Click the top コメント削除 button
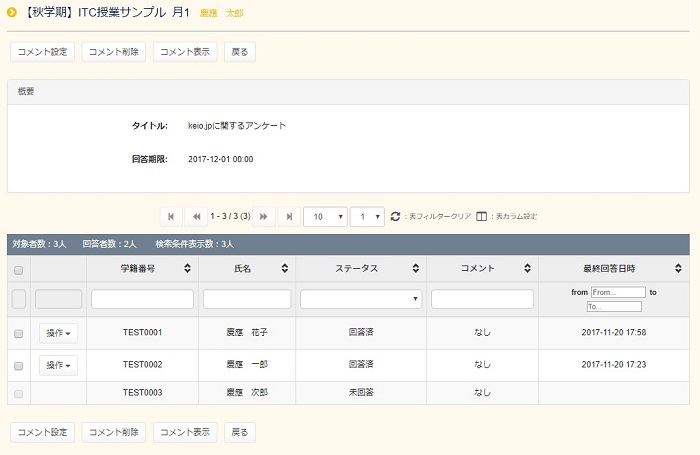This screenshot has width=700, height=455. 114,52
